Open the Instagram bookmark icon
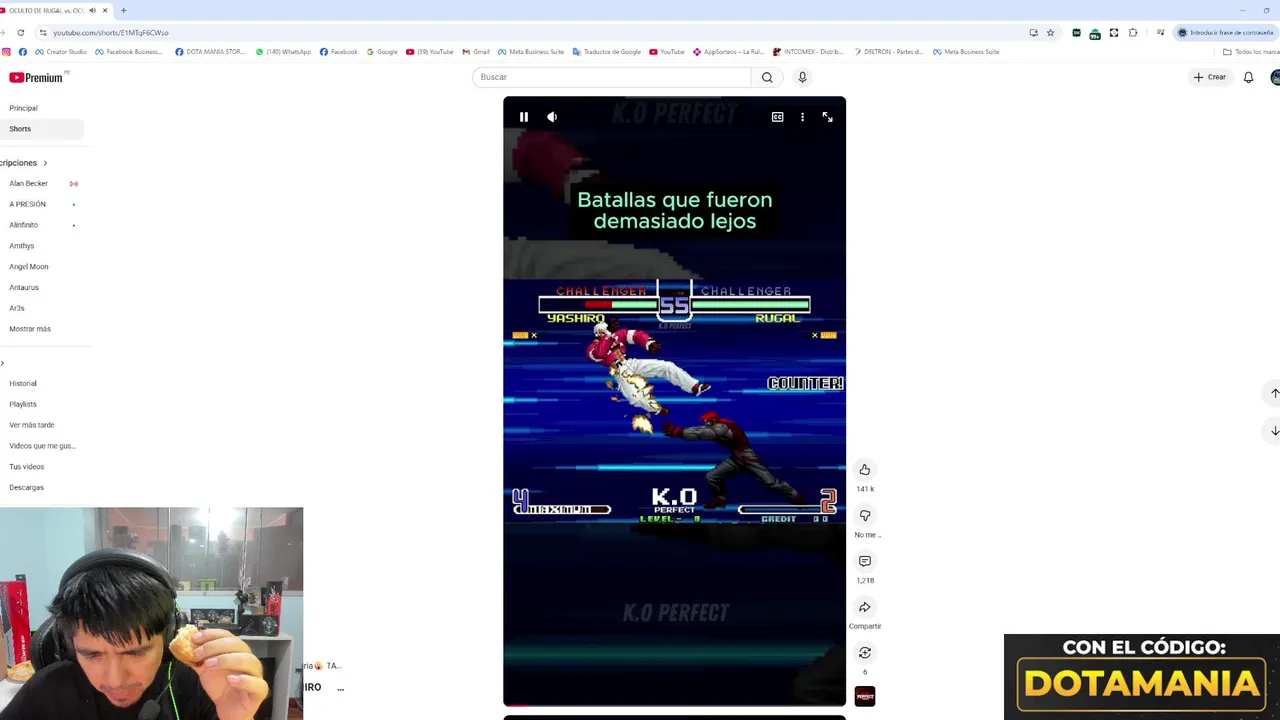Screen dimensions: 1280x720 point(6,52)
